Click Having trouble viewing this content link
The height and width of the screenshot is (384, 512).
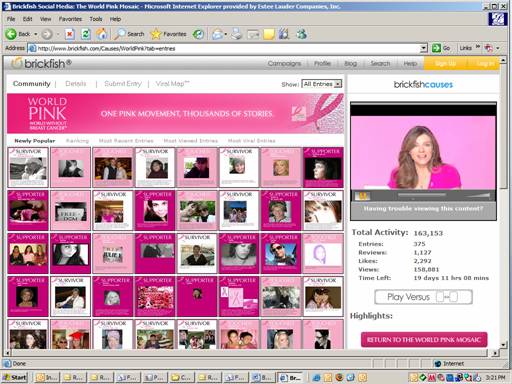423,209
